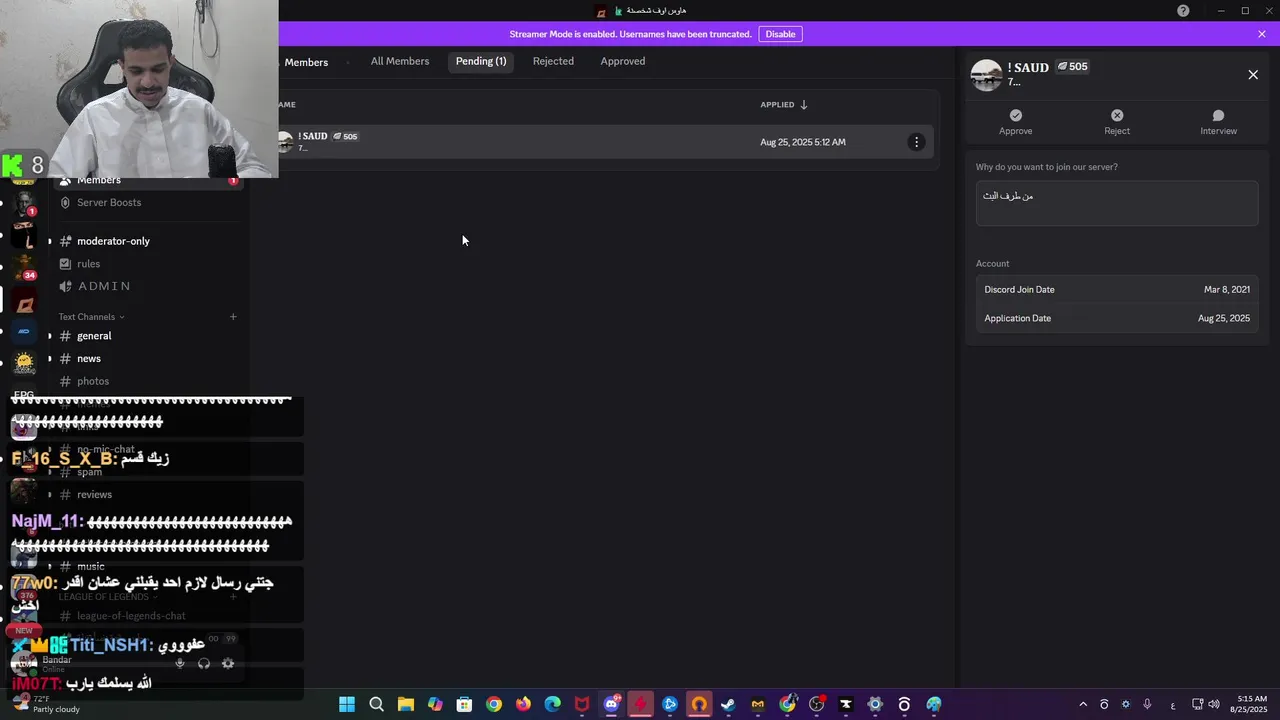Open Microsoft Store from the taskbar
Viewport: 1280px width, 720px height.
(464, 704)
